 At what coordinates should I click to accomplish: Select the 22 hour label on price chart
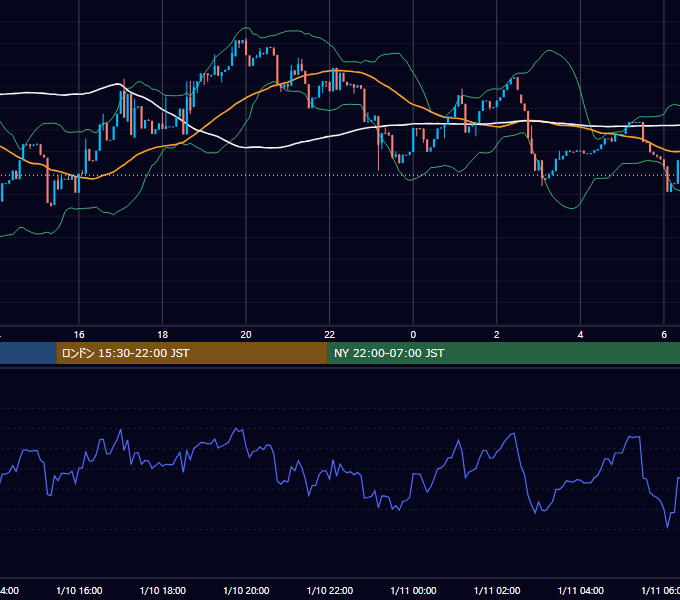pyautogui.click(x=330, y=335)
